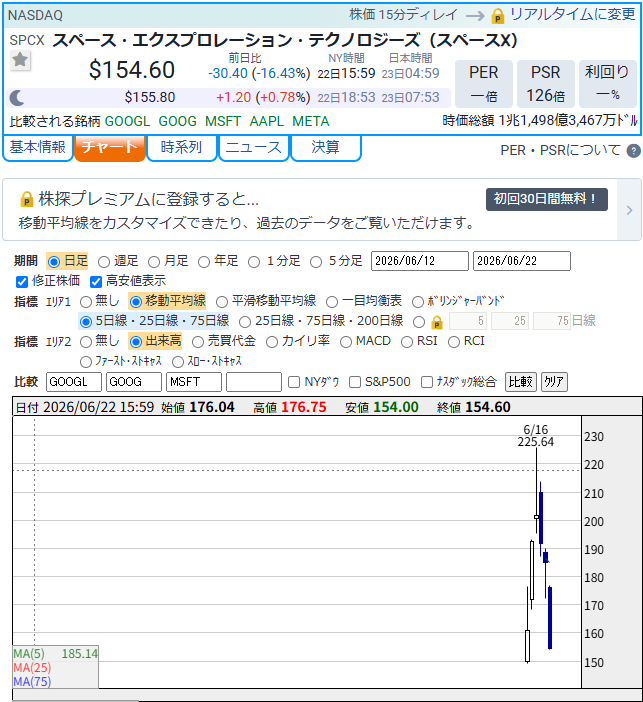Switch to the 決算 tab

[326, 147]
